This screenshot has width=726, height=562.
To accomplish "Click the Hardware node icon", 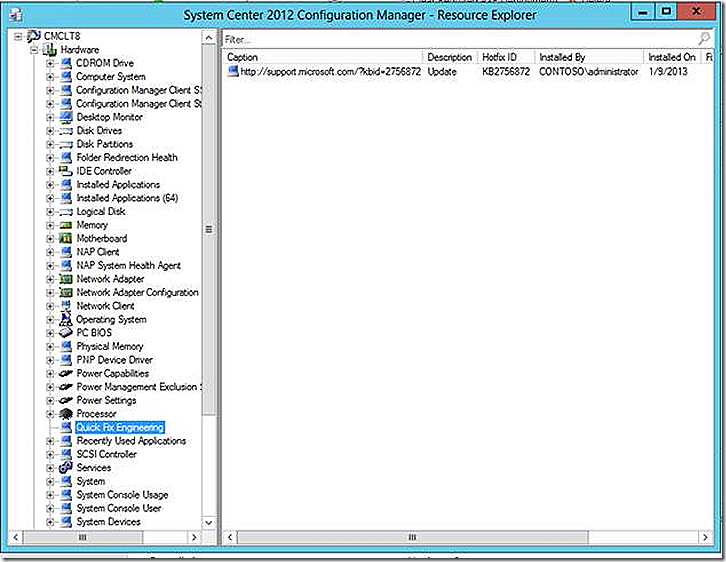I will coord(50,50).
